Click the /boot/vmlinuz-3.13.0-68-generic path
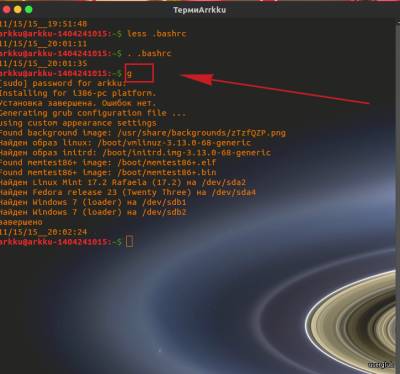The width and height of the screenshot is (400, 374). (x=174, y=143)
